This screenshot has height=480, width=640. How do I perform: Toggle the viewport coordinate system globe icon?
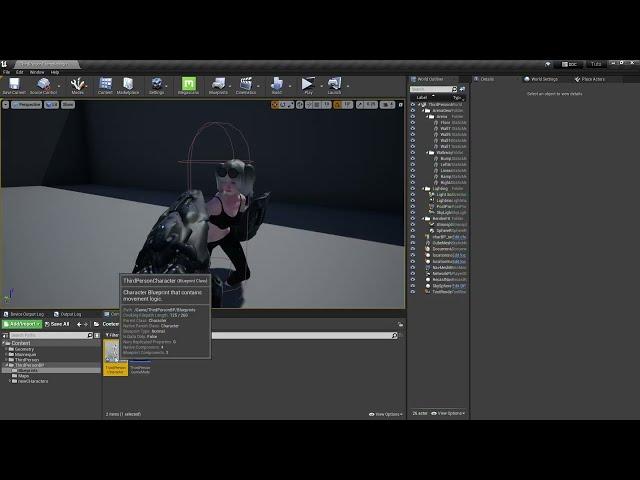click(300, 105)
